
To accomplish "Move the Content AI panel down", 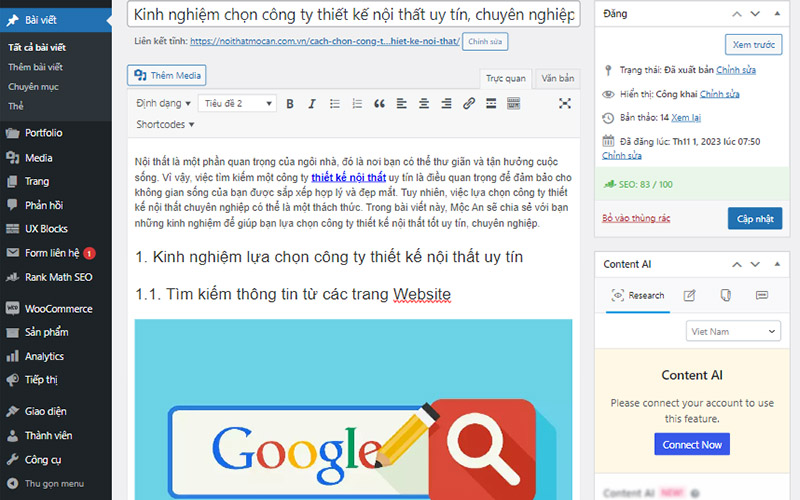I will click(x=755, y=264).
